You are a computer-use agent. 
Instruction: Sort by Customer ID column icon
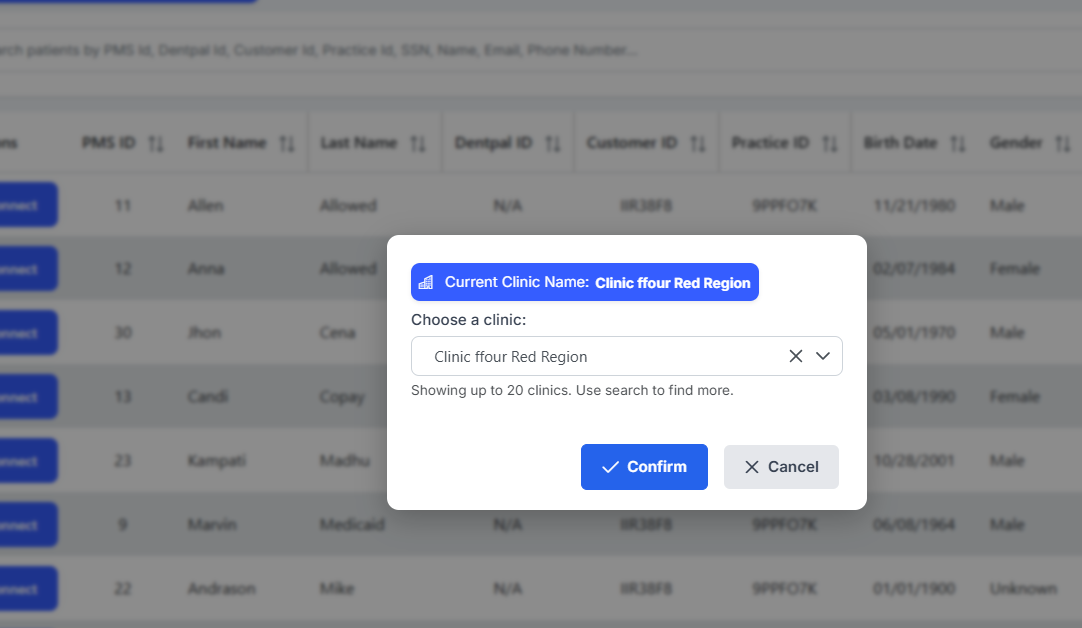click(699, 144)
